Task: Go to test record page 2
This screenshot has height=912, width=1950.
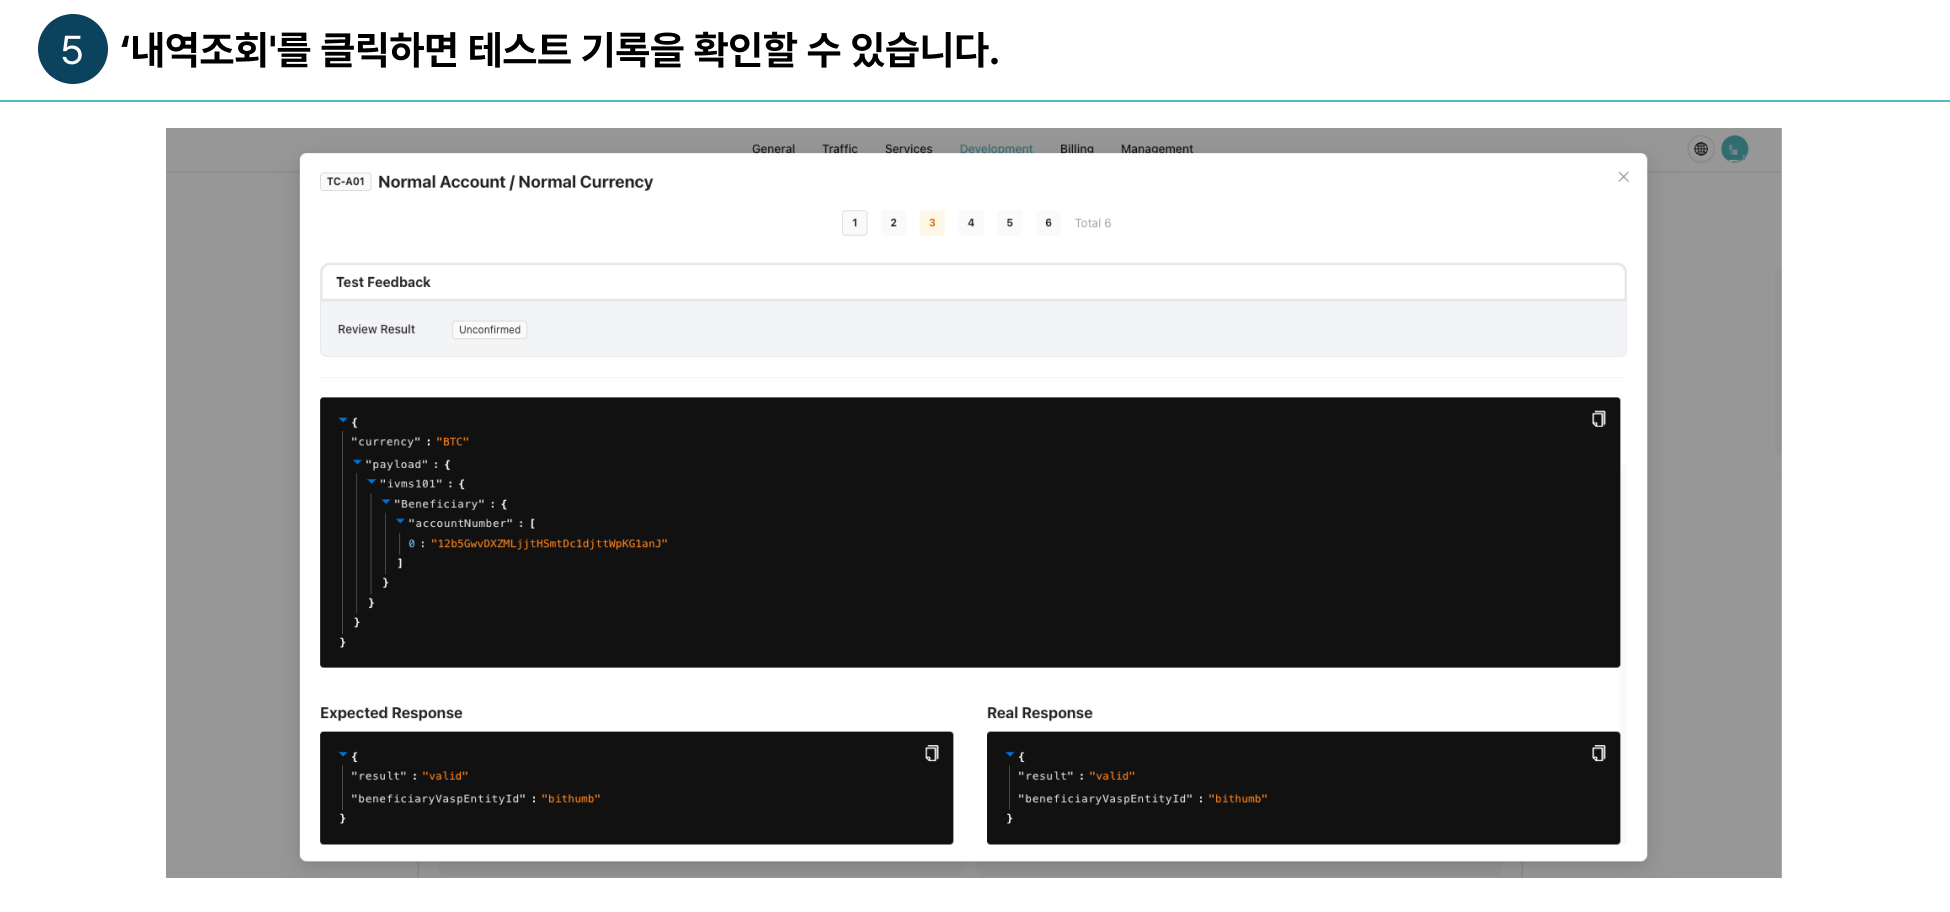Action: coord(893,223)
